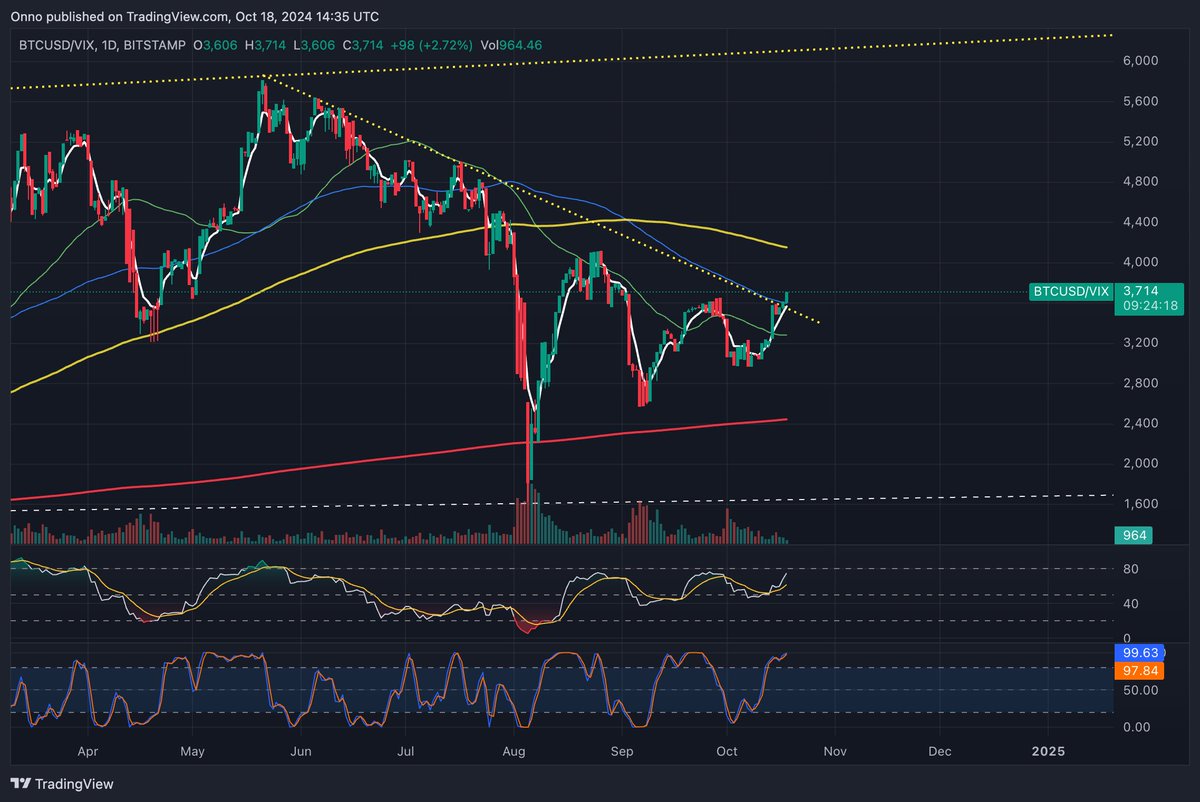Click the 2,000 price axis label

click(1141, 463)
